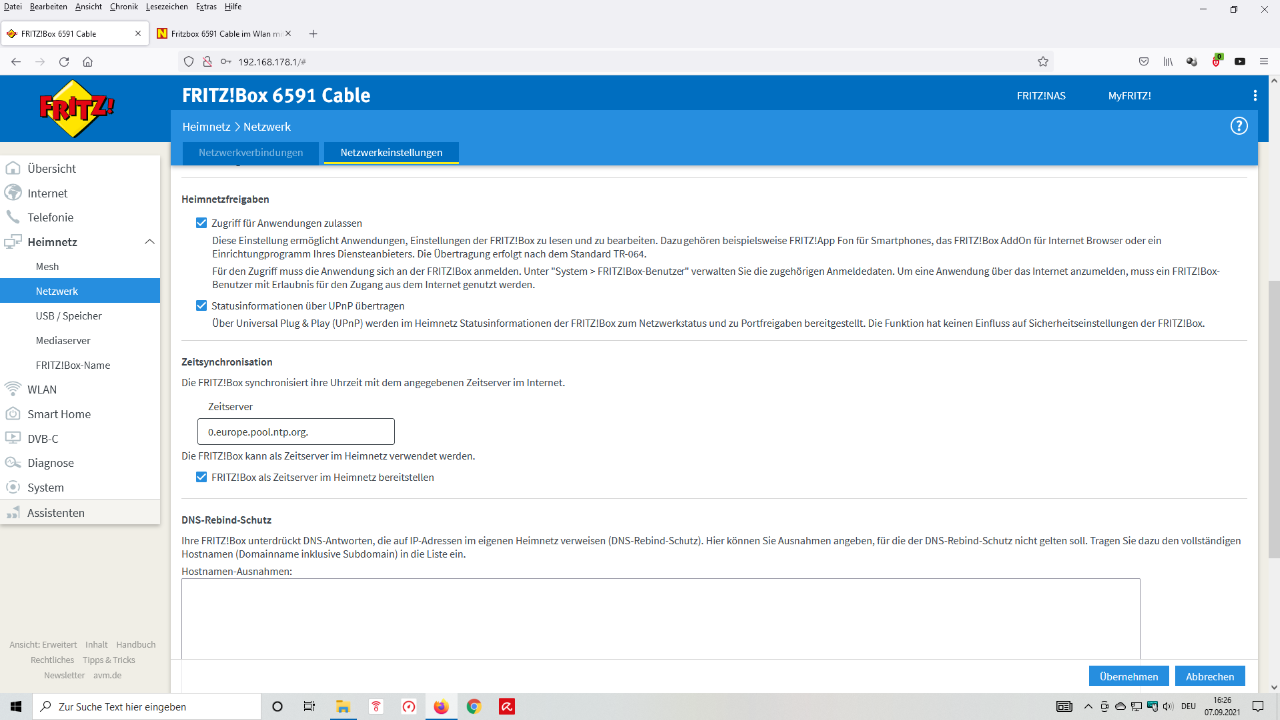Click the Assistenten stairs icon
The width and height of the screenshot is (1280, 720).
tap(13, 512)
